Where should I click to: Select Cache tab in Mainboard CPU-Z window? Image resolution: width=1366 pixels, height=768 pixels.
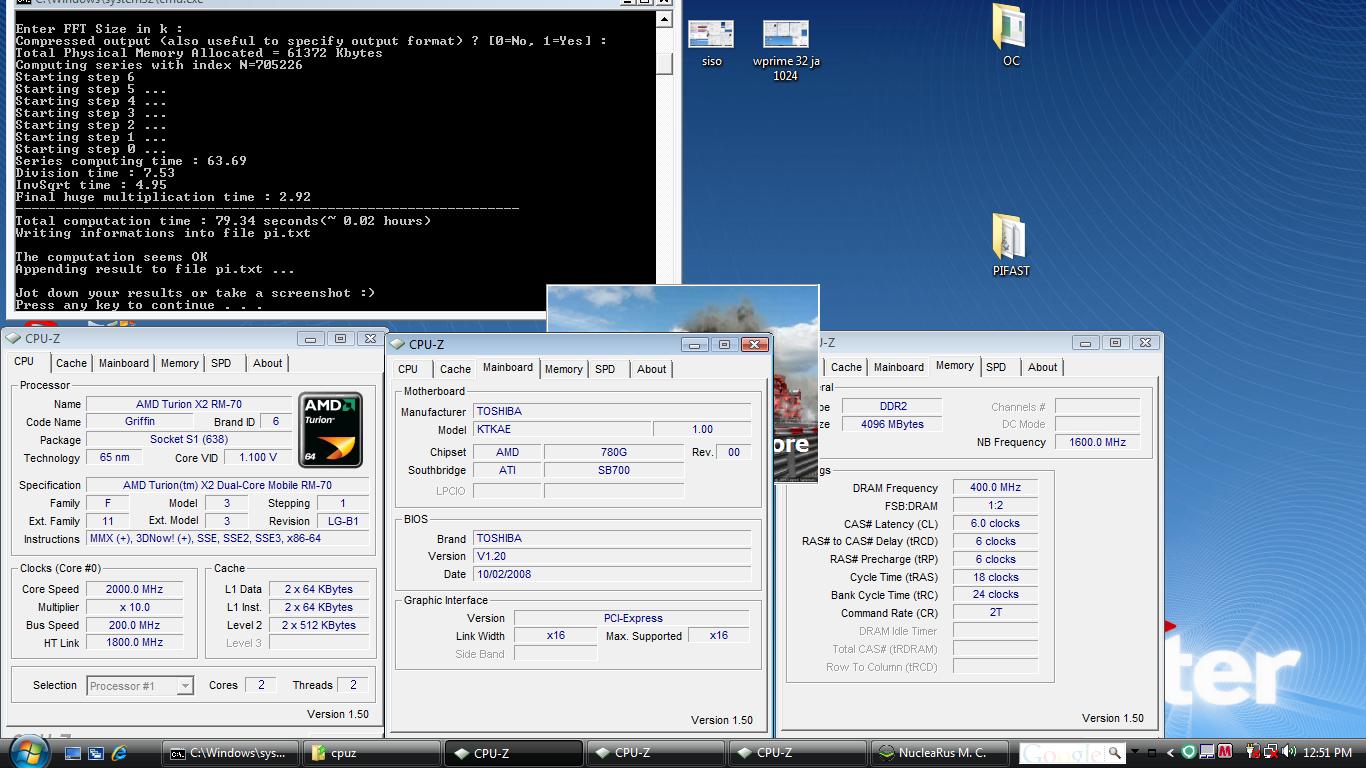tap(455, 369)
